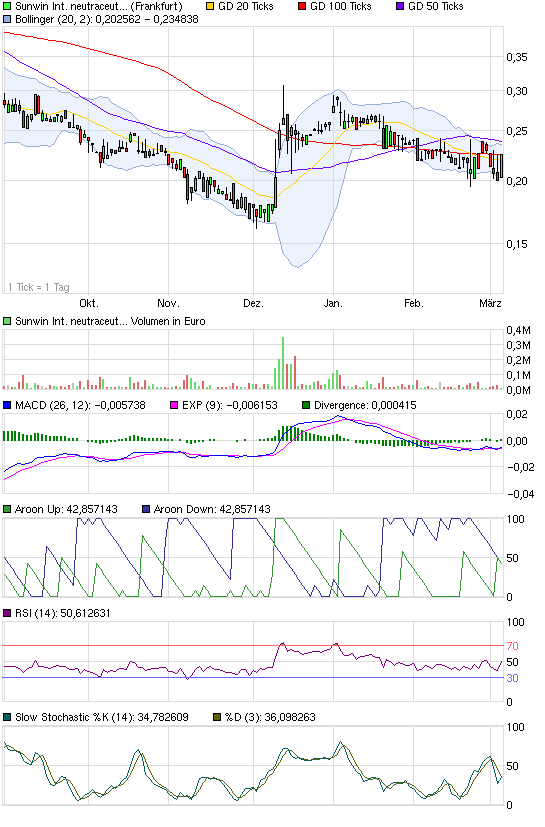The height and width of the screenshot is (827, 545).
Task: Click the März axis label
Action: point(490,303)
